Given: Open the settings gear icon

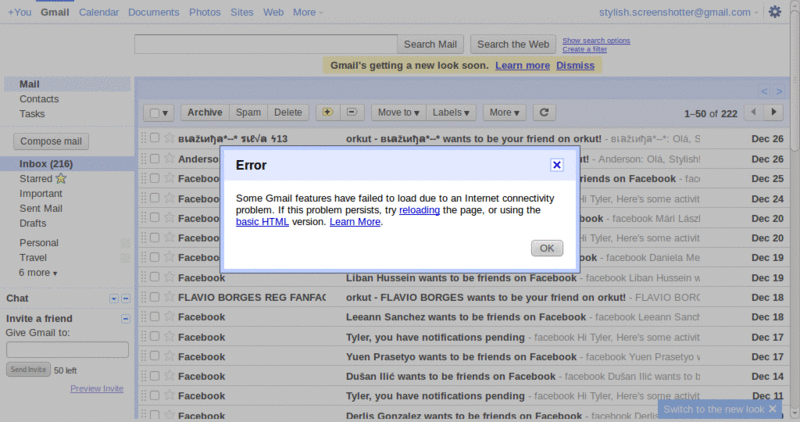Looking at the screenshot, I should tap(774, 12).
